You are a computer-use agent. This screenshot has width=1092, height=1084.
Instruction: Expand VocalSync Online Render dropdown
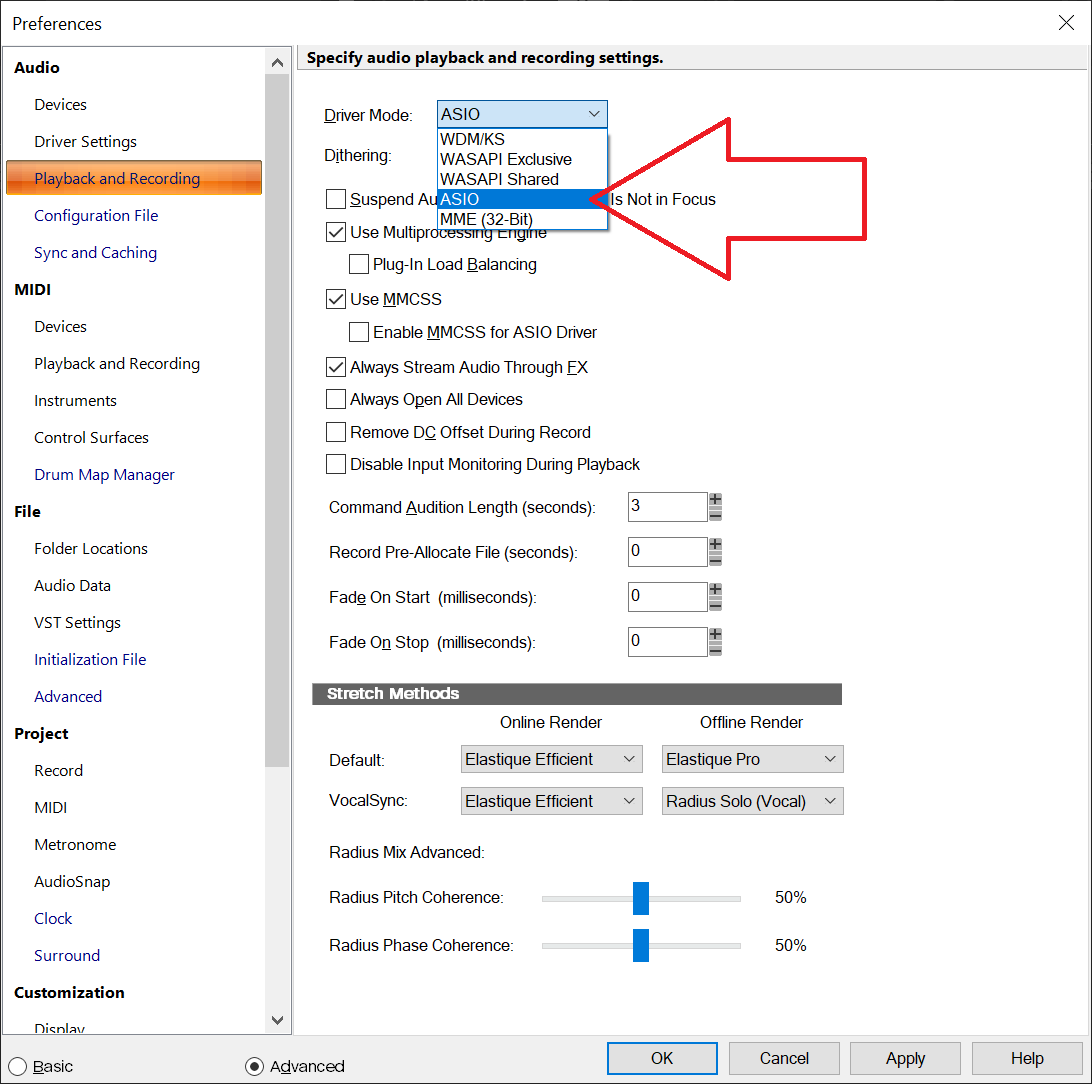pos(551,801)
